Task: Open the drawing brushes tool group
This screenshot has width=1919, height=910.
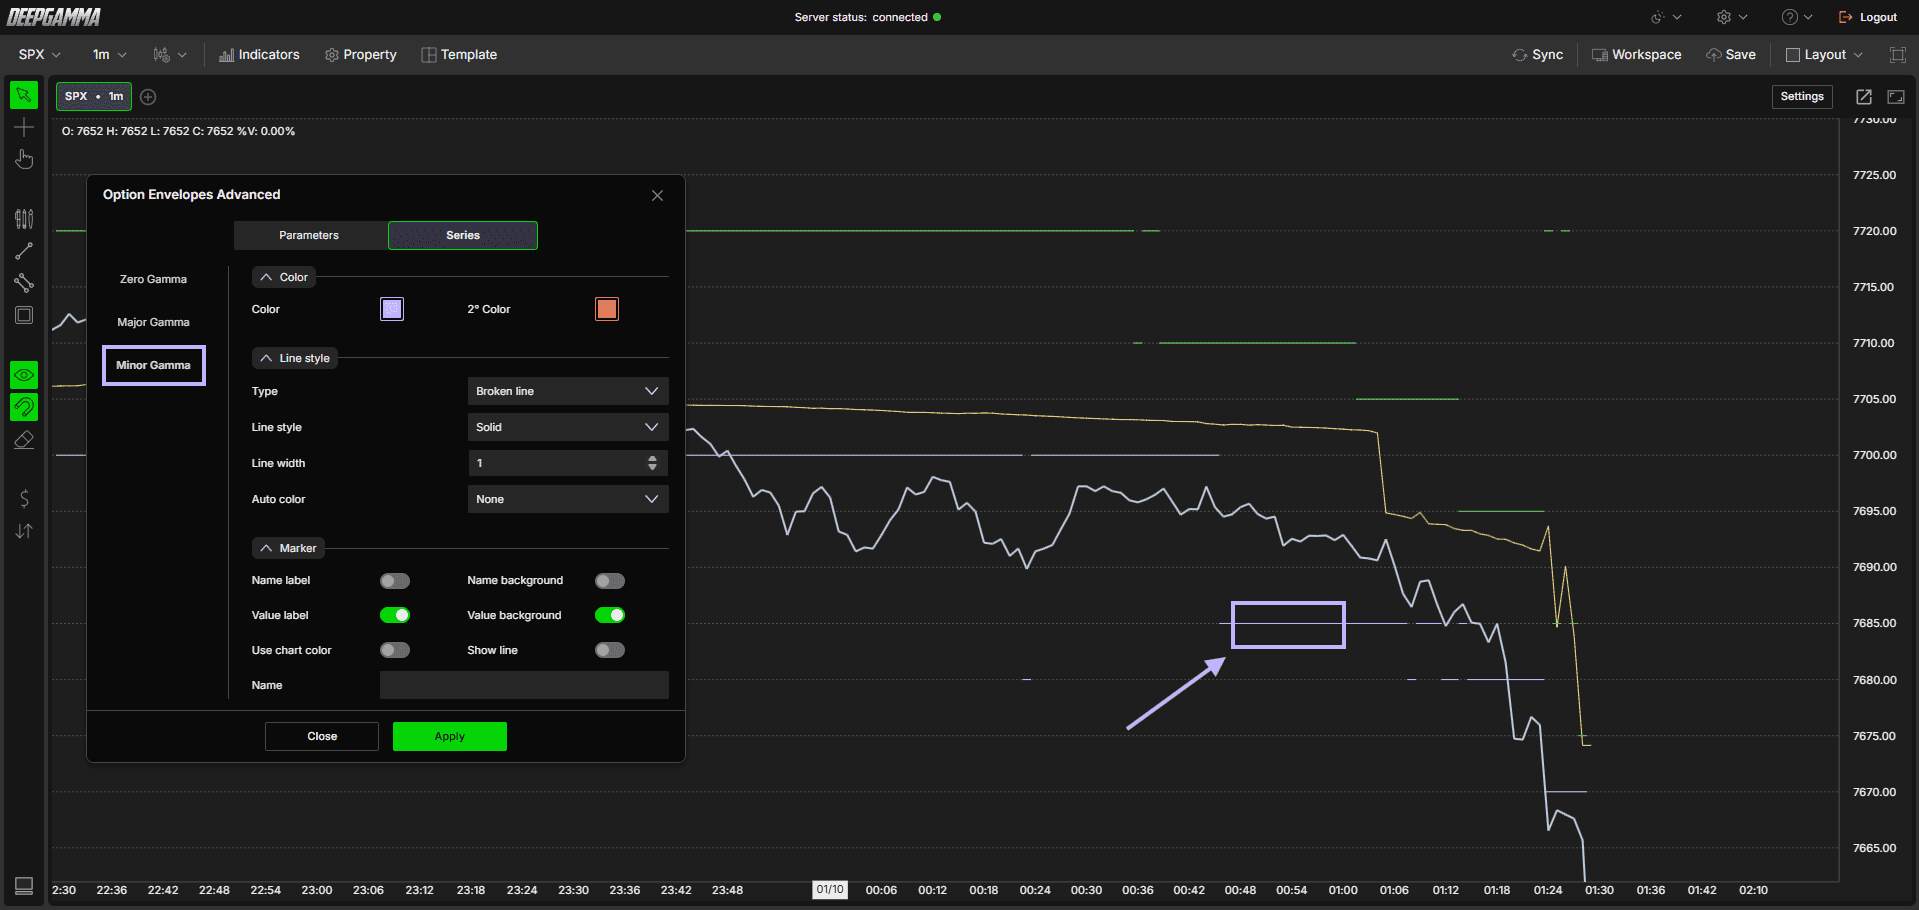Action: pyautogui.click(x=24, y=218)
